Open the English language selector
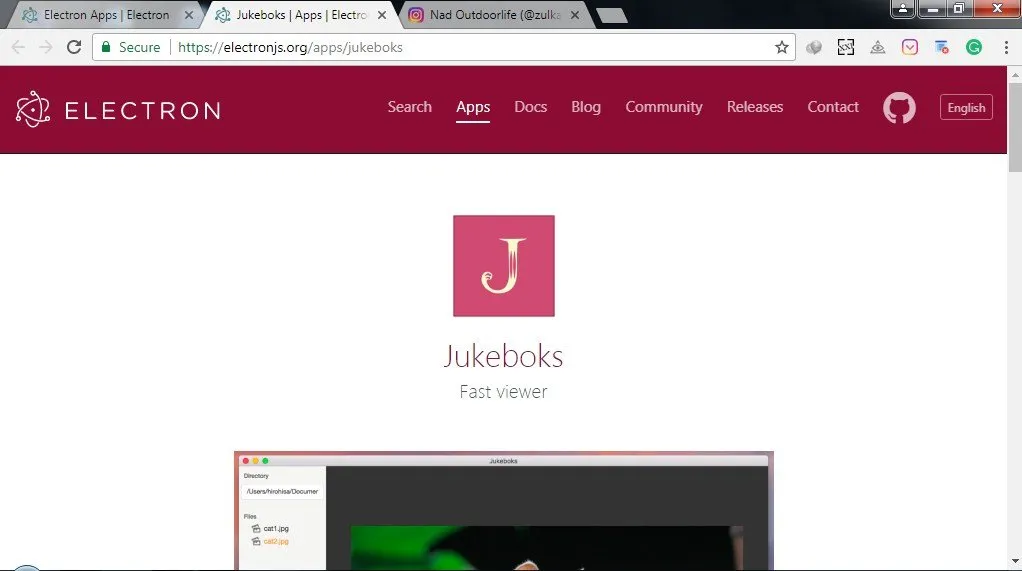The width and height of the screenshot is (1022, 571). tap(966, 108)
